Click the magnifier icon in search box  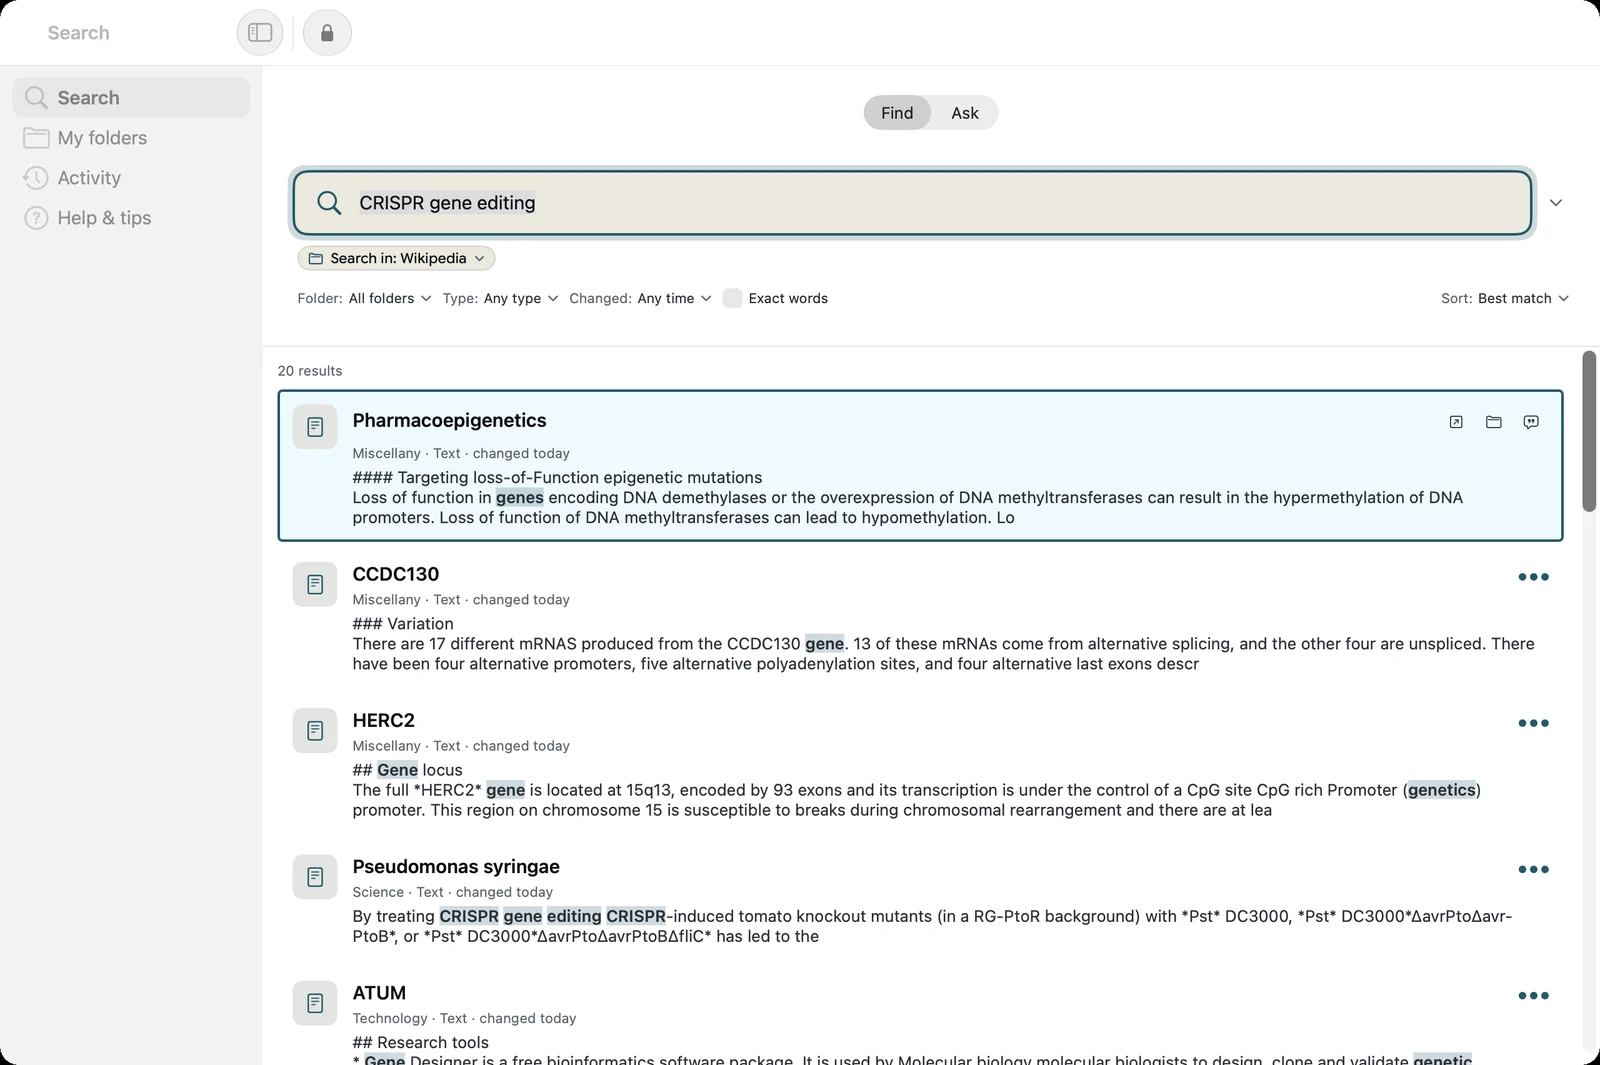pos(329,203)
